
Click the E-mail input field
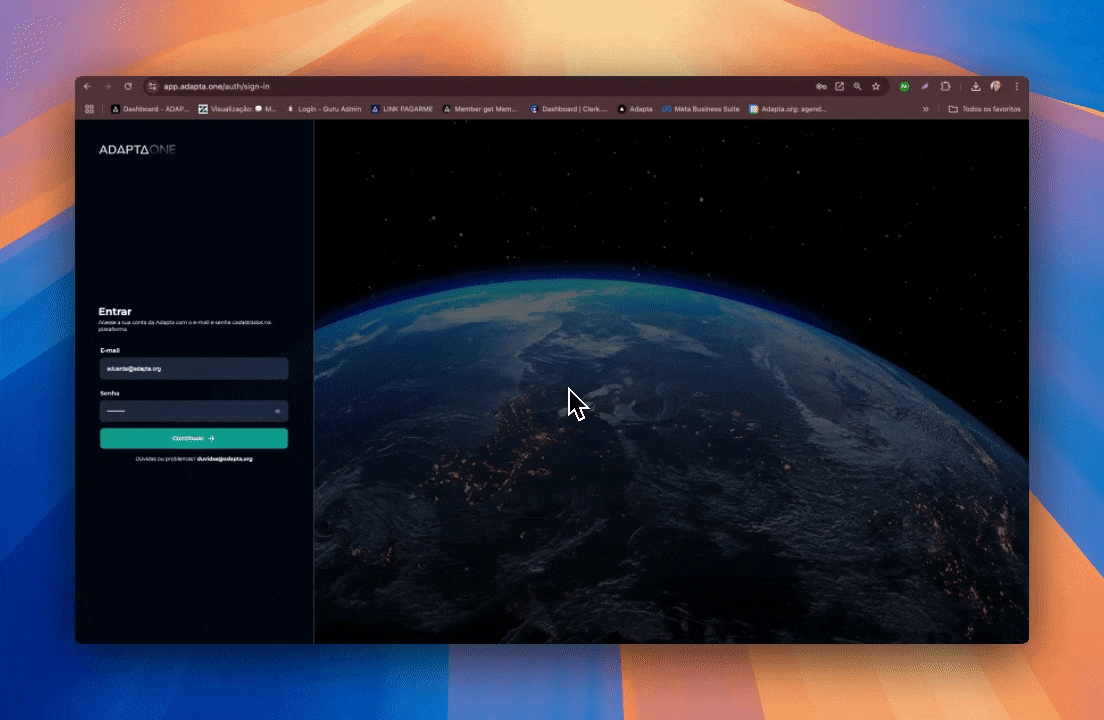[x=193, y=369]
